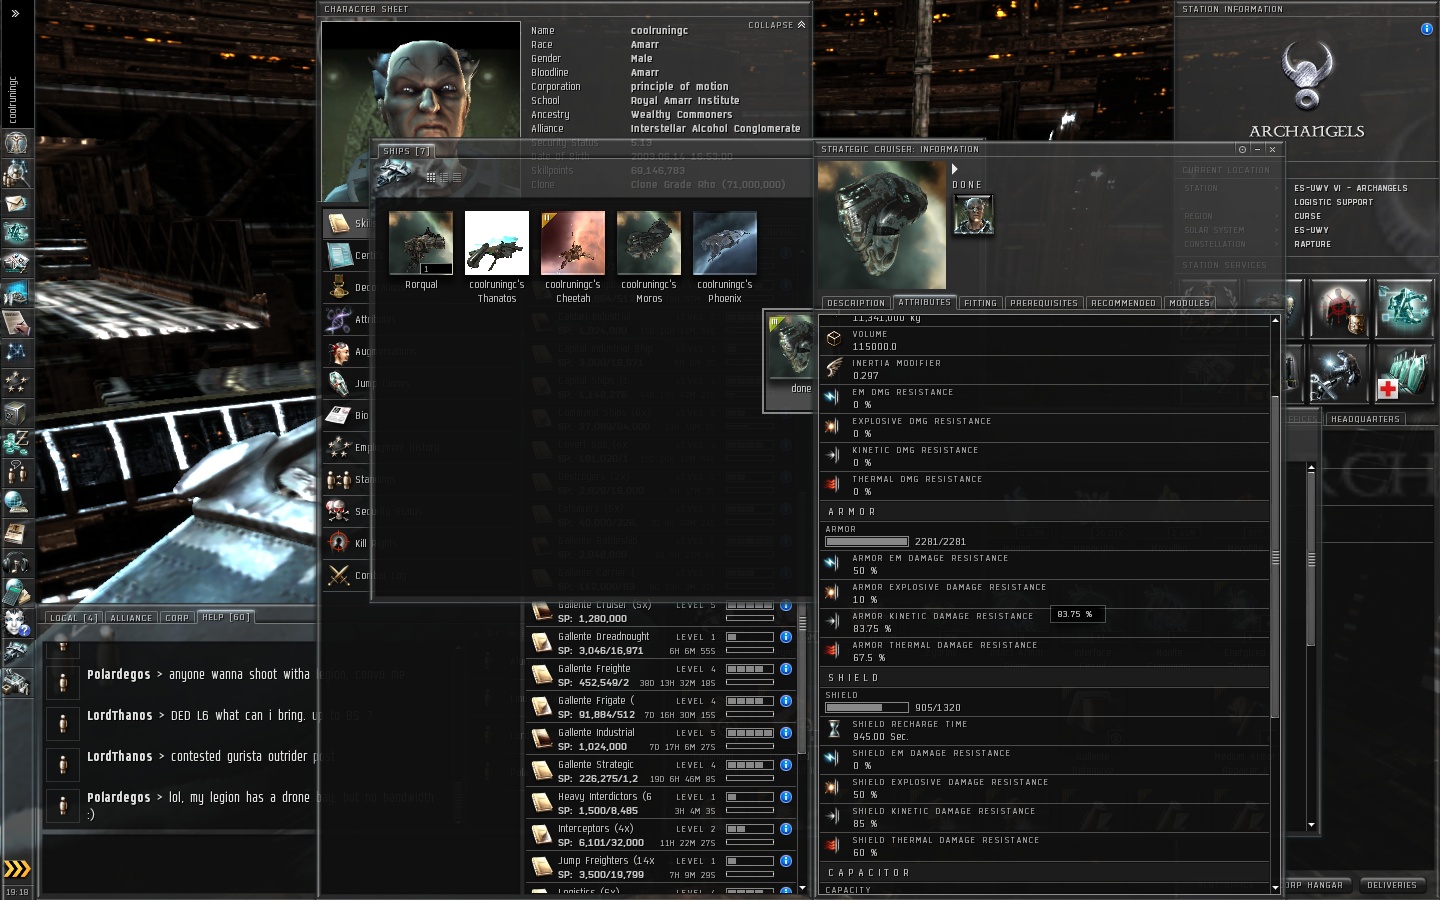This screenshot has width=1440, height=900.
Task: Open Decorations medal icon in character sheet
Action: [x=338, y=287]
